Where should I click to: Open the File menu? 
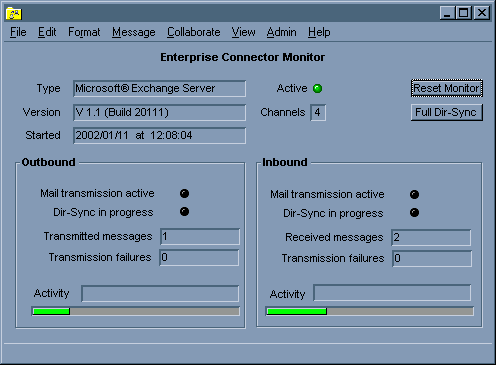click(x=18, y=32)
